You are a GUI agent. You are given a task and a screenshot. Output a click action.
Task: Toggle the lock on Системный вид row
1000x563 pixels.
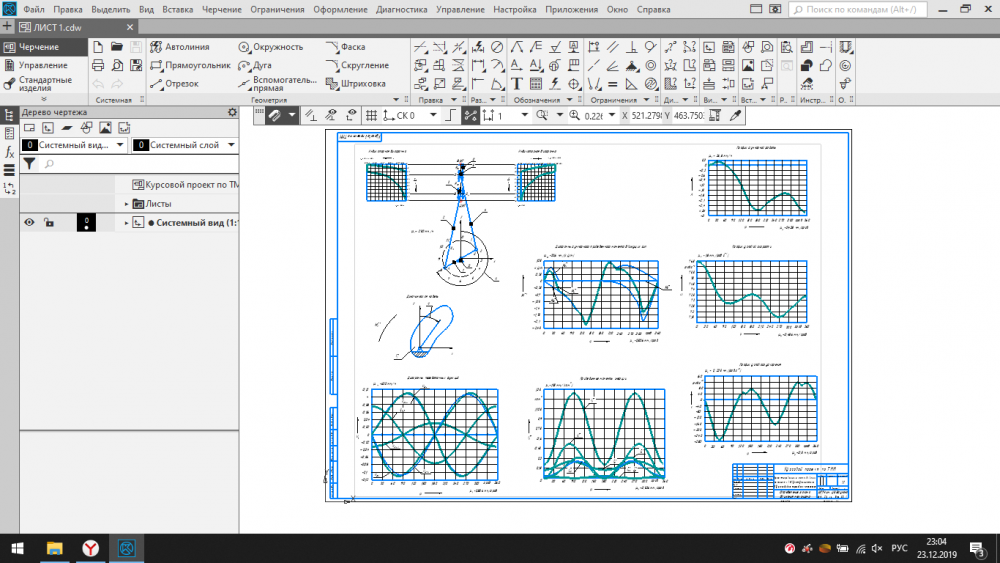(x=48, y=223)
